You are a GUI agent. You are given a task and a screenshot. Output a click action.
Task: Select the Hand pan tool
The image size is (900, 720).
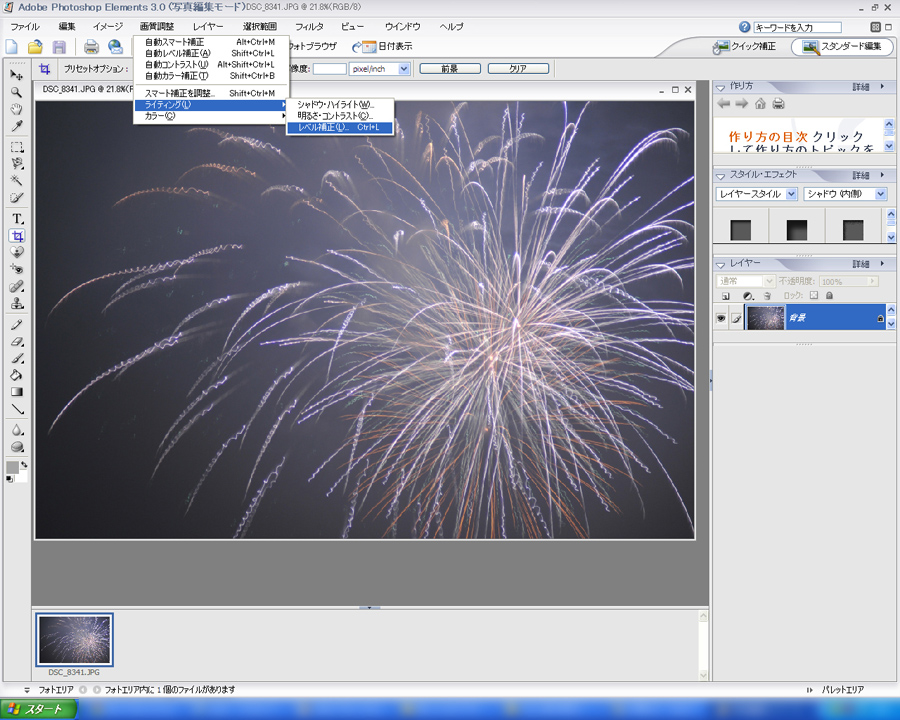pos(17,109)
